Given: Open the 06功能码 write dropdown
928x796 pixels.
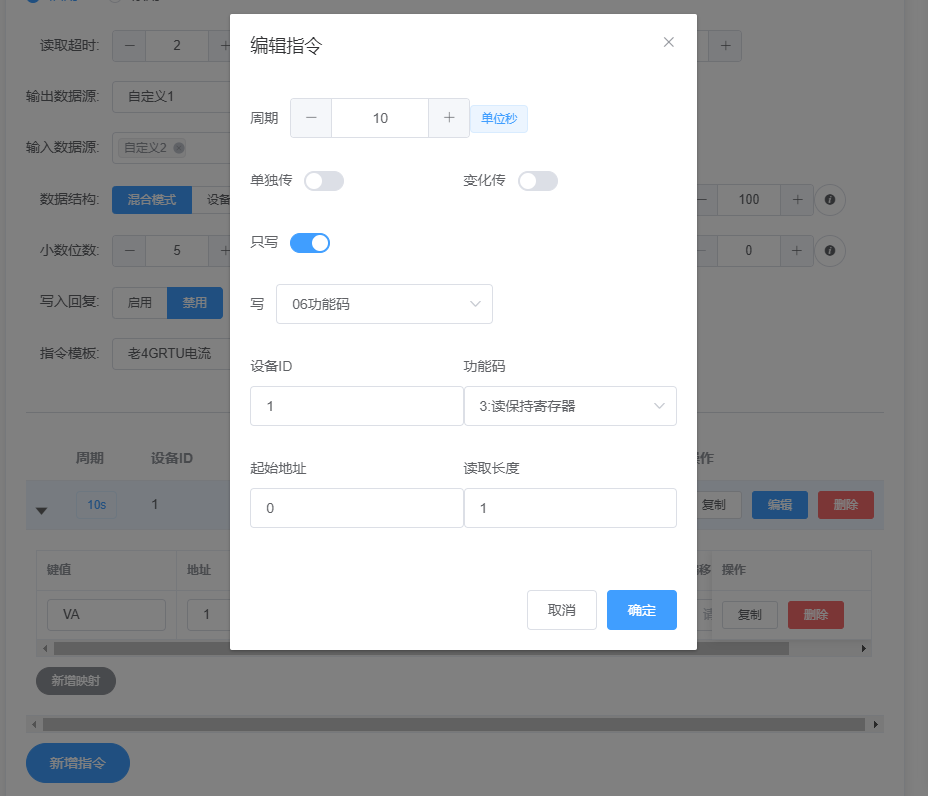Looking at the screenshot, I should click(384, 304).
